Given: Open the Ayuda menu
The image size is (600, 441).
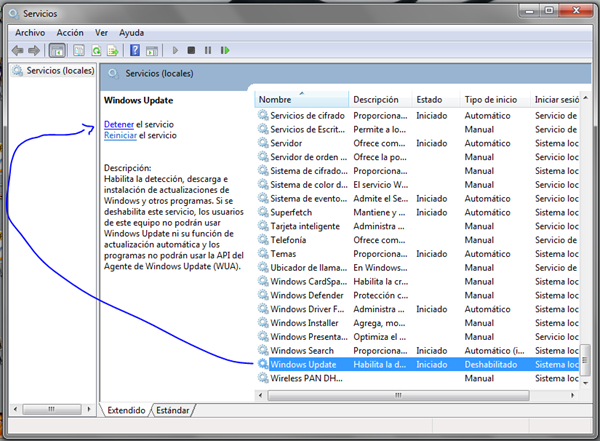Looking at the screenshot, I should click(131, 32).
